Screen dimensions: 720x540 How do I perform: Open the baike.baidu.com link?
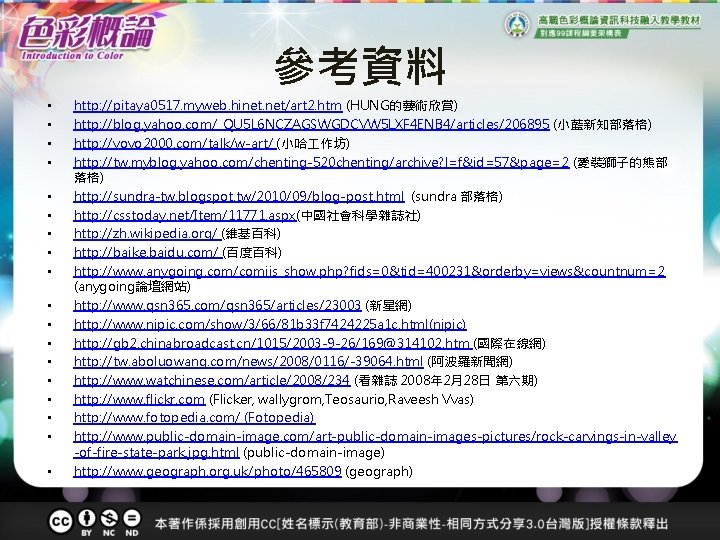coord(147,253)
